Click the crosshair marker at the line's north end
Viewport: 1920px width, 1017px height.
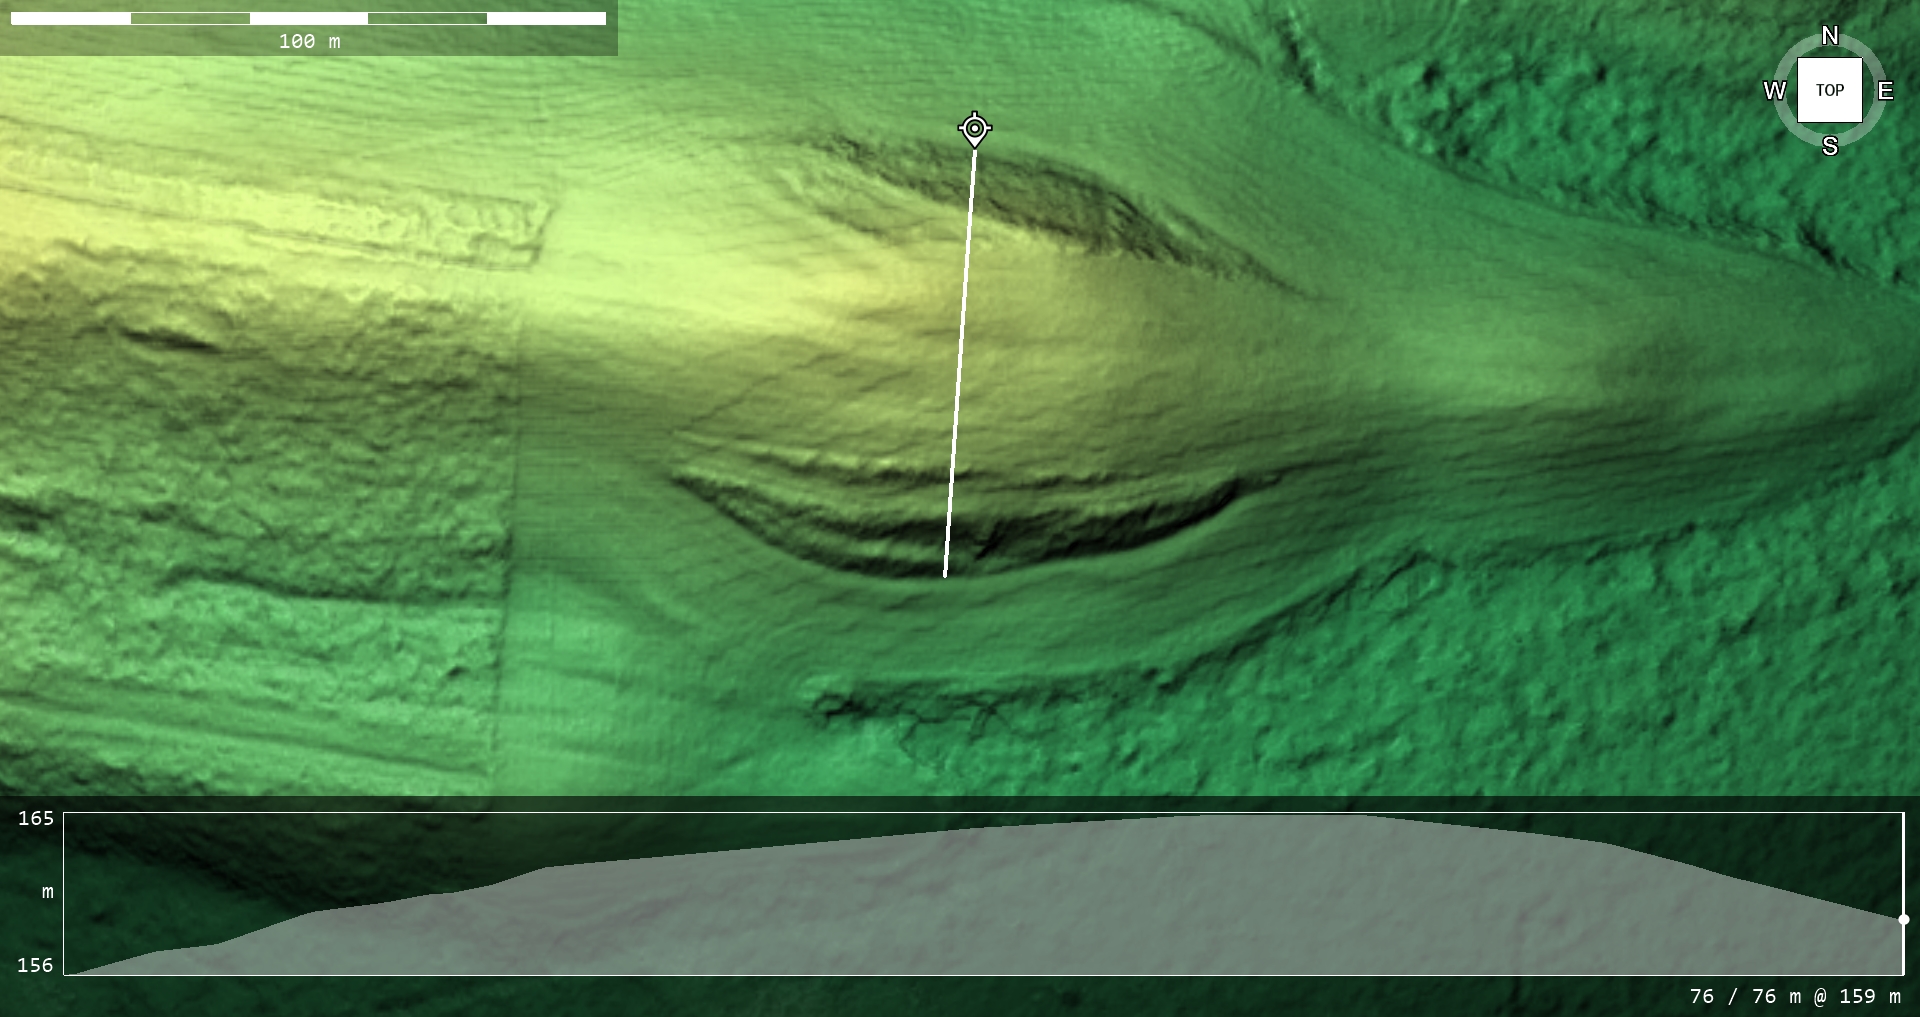(x=975, y=129)
